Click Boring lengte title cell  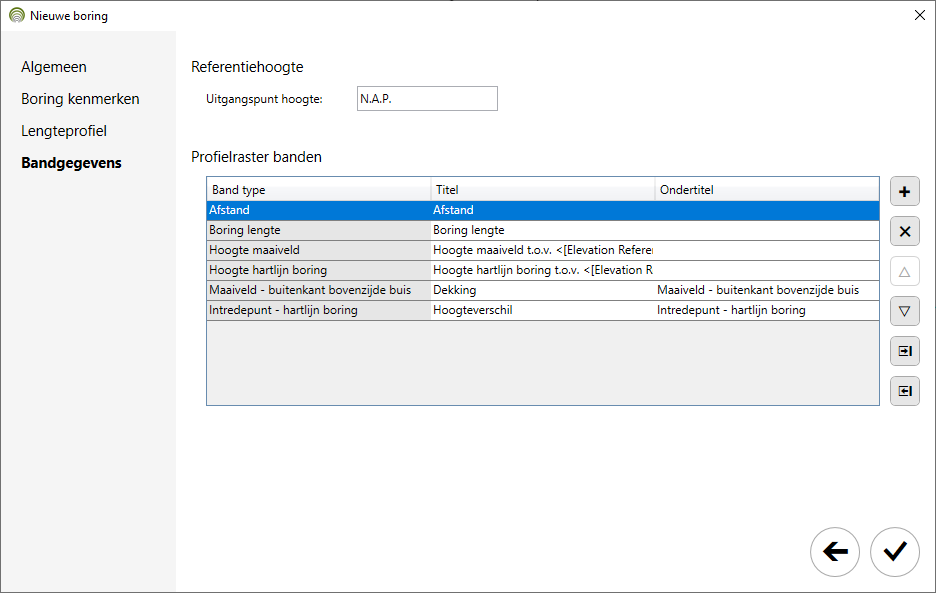click(x=543, y=231)
